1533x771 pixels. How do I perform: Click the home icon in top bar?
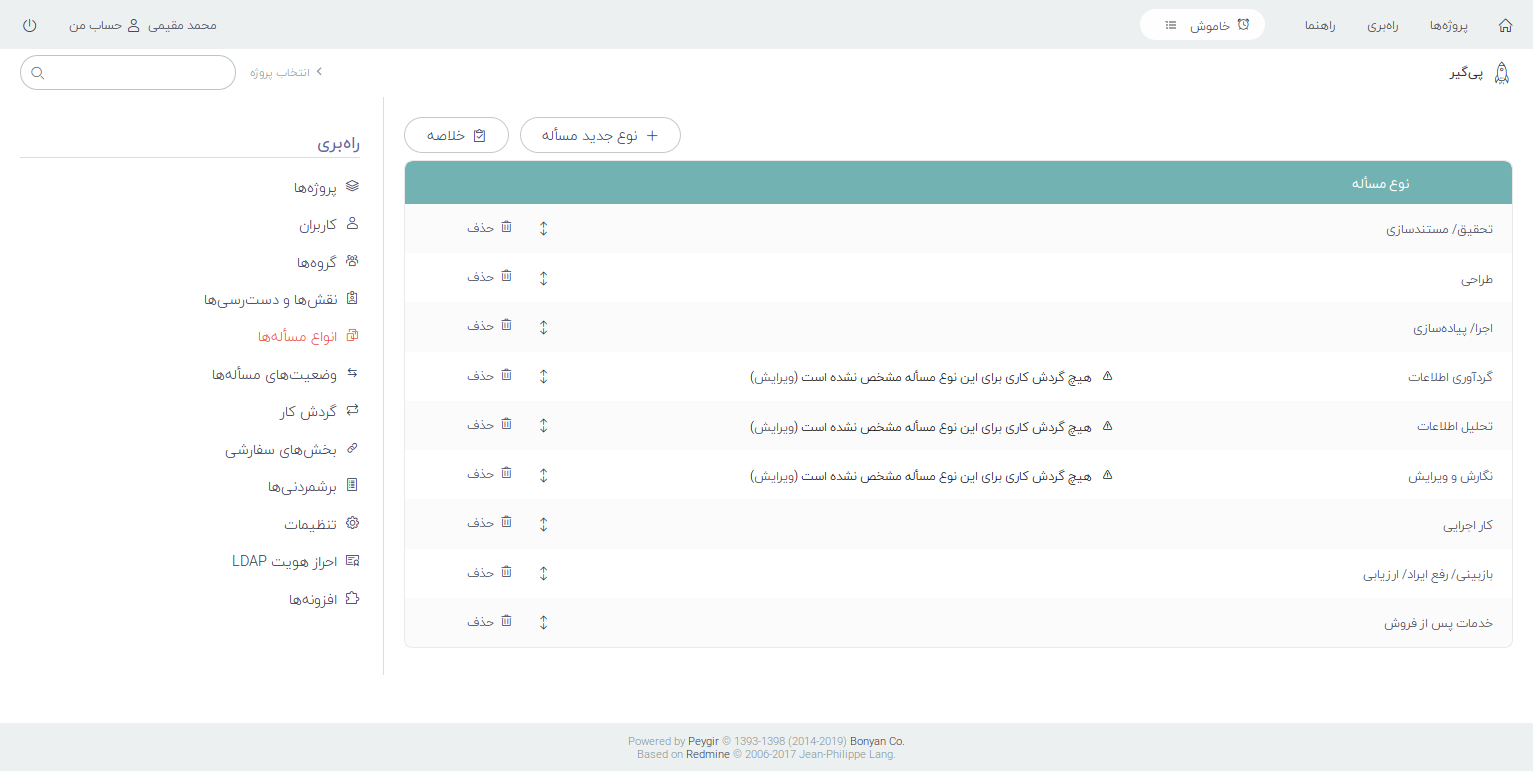point(1505,25)
